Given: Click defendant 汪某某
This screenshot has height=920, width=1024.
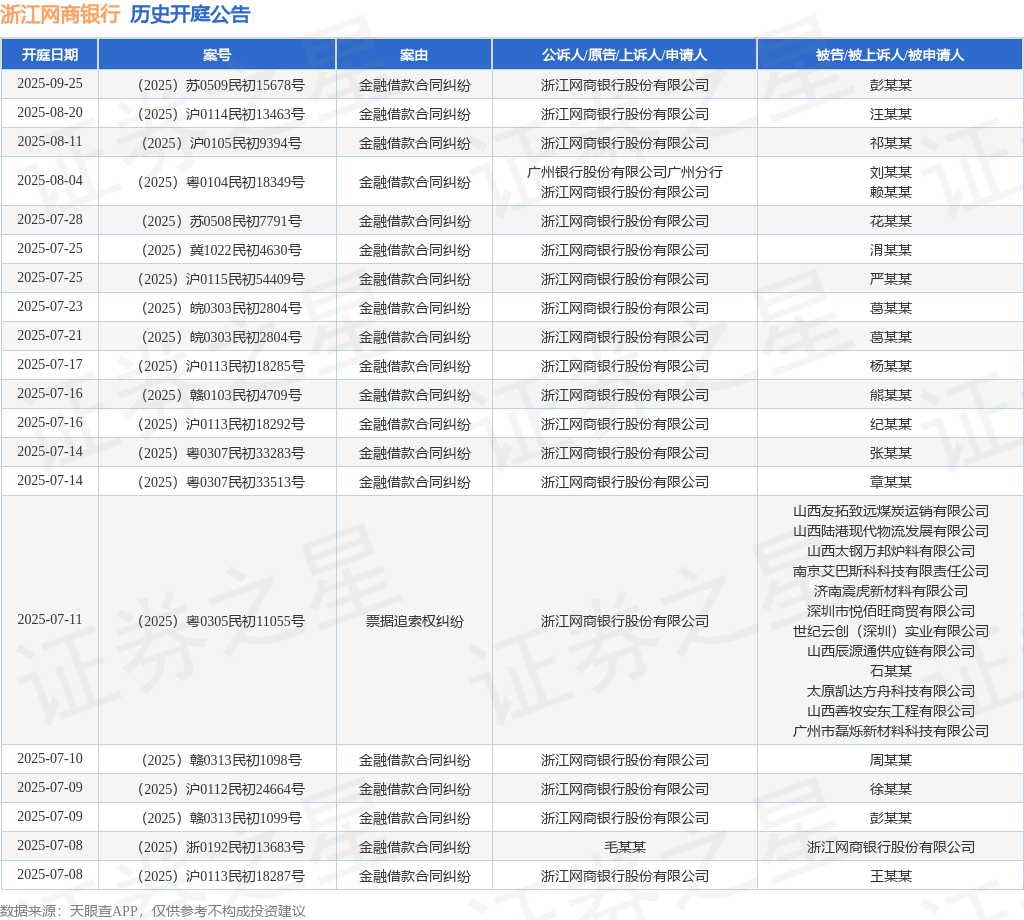Looking at the screenshot, I should pos(891,114).
